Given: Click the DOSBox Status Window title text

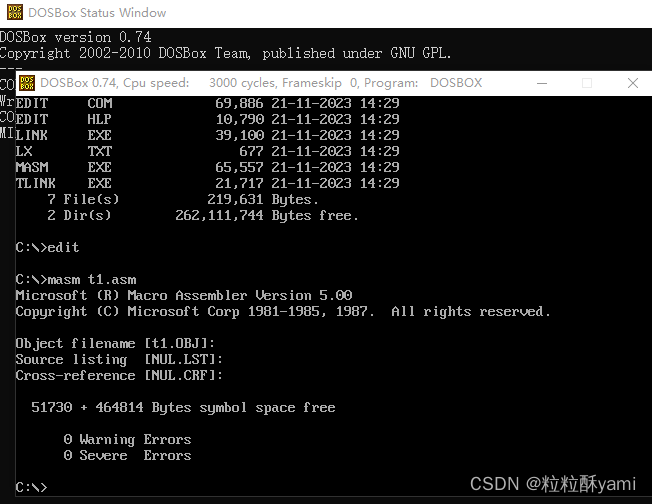Looking at the screenshot, I should tap(97, 13).
